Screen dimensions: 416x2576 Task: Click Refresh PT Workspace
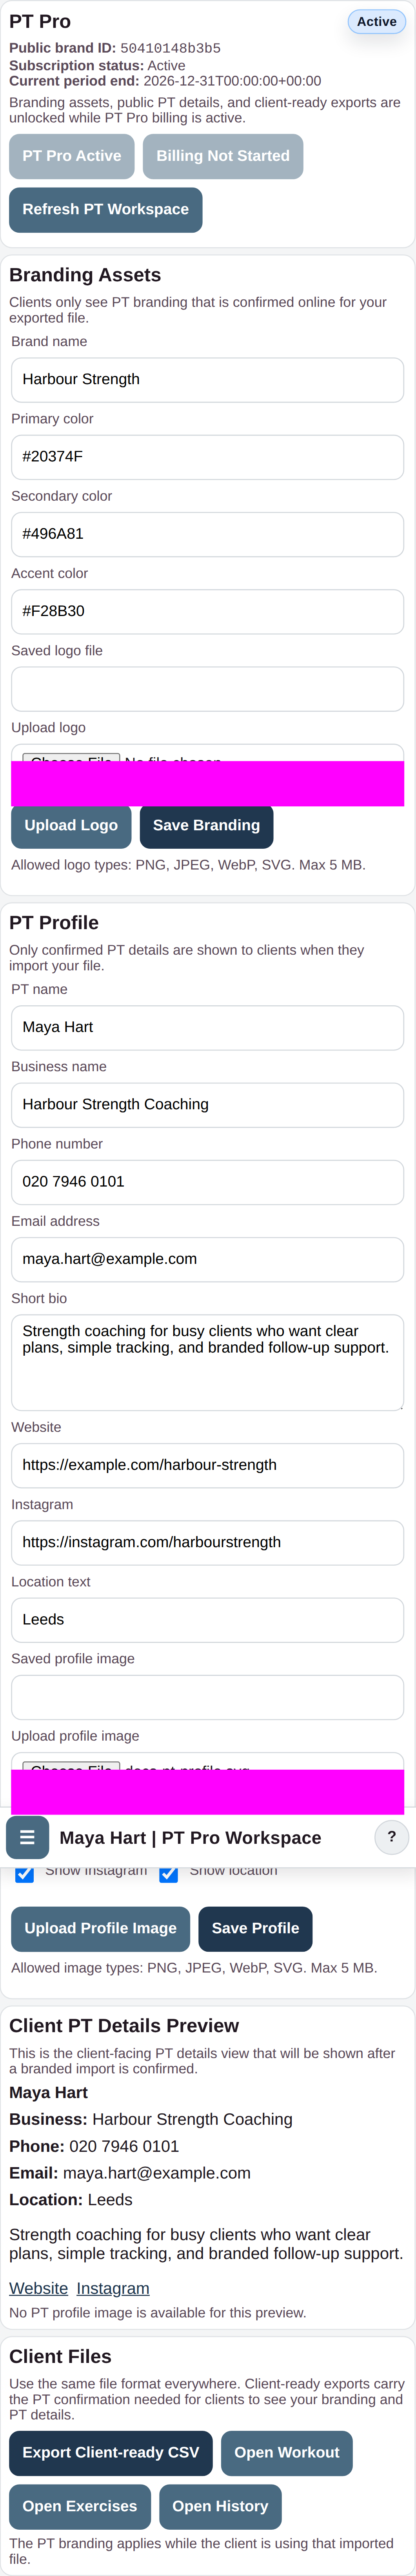[x=105, y=209]
